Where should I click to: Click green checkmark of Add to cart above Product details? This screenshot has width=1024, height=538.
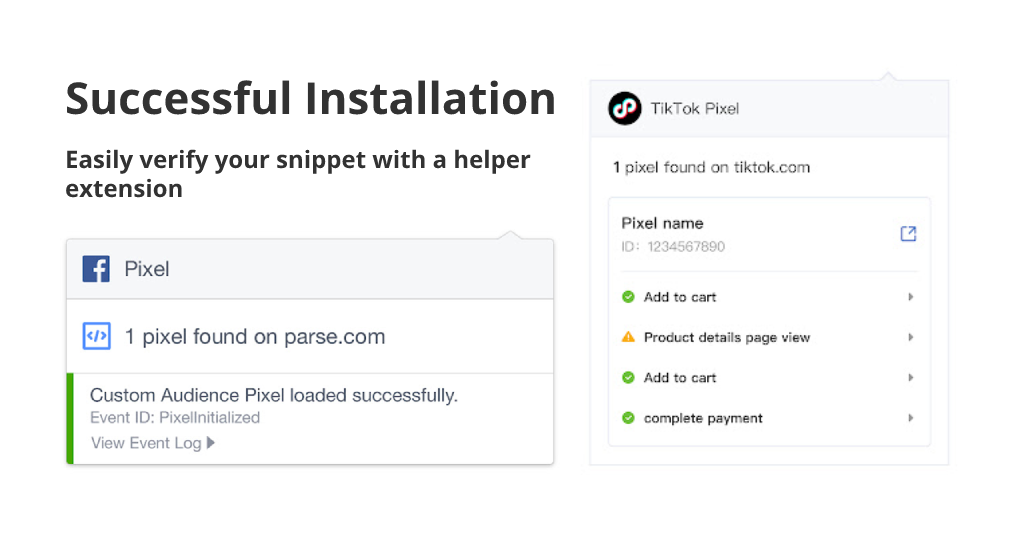coord(628,297)
